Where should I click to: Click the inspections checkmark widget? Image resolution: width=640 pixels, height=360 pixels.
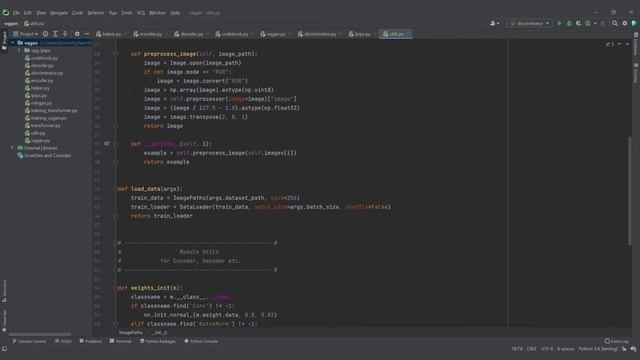(610, 44)
